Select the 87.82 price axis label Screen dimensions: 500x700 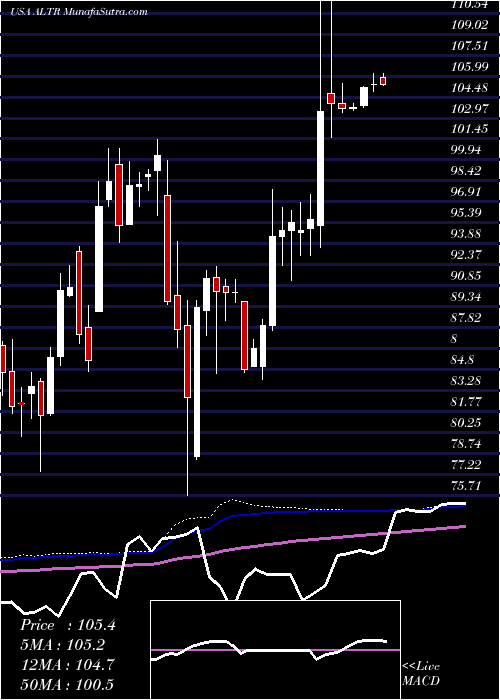point(466,317)
